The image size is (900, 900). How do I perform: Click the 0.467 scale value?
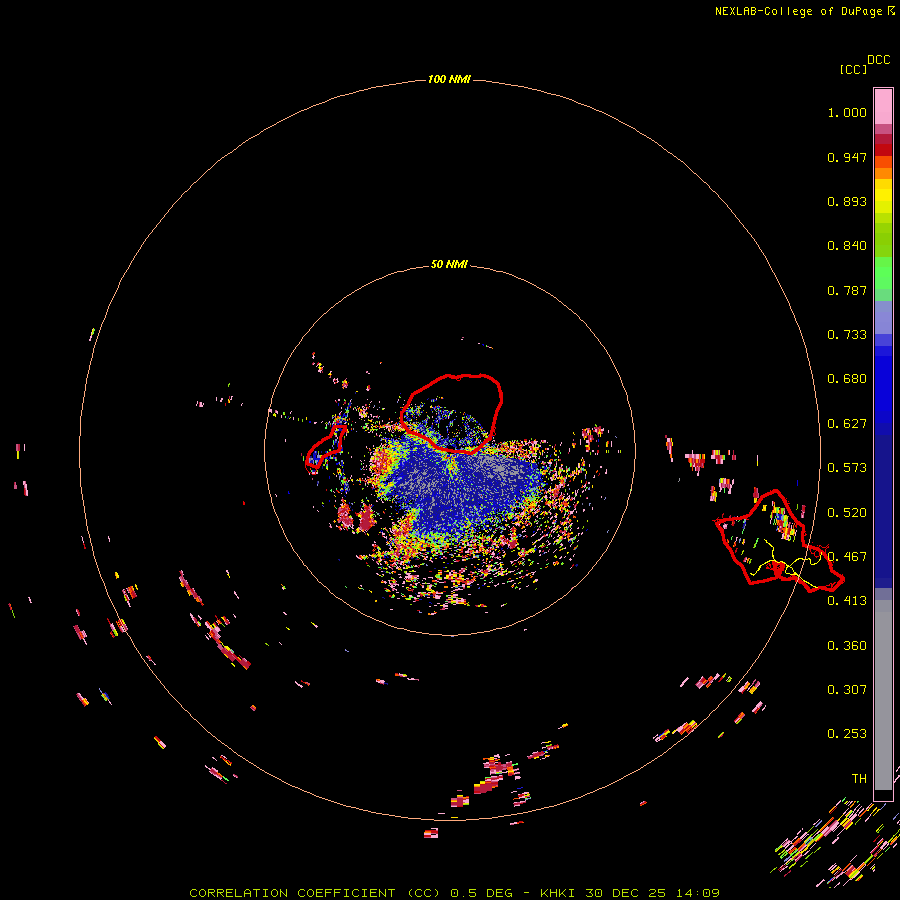pyautogui.click(x=847, y=557)
